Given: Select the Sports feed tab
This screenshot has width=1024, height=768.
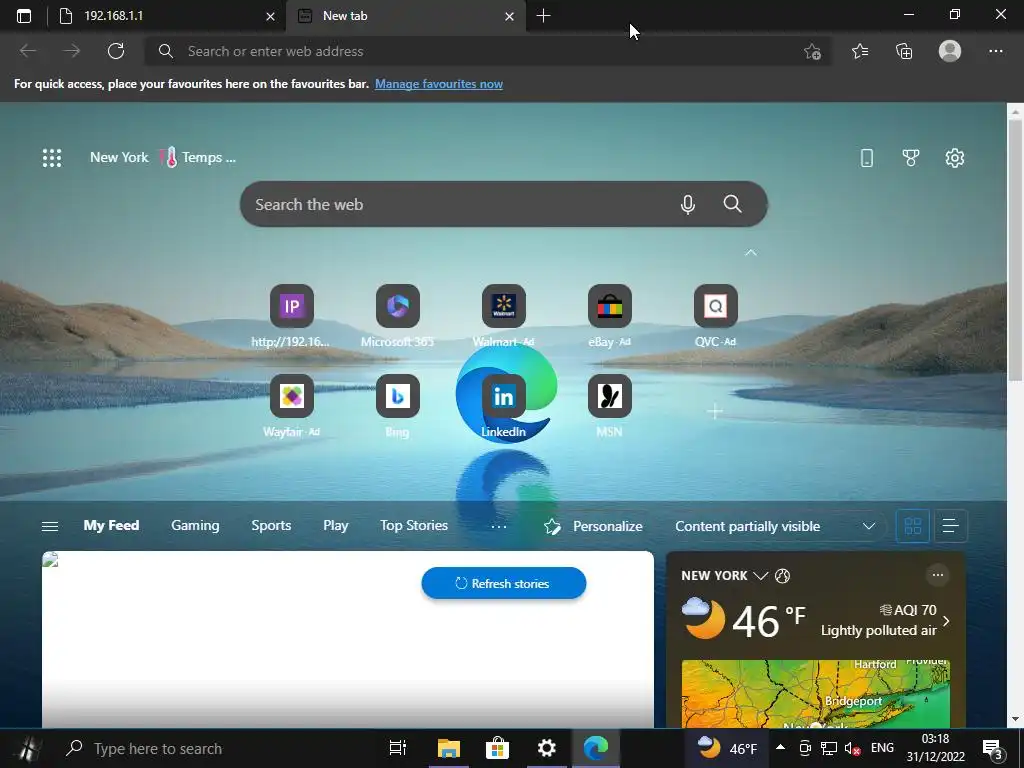Looking at the screenshot, I should 271,525.
